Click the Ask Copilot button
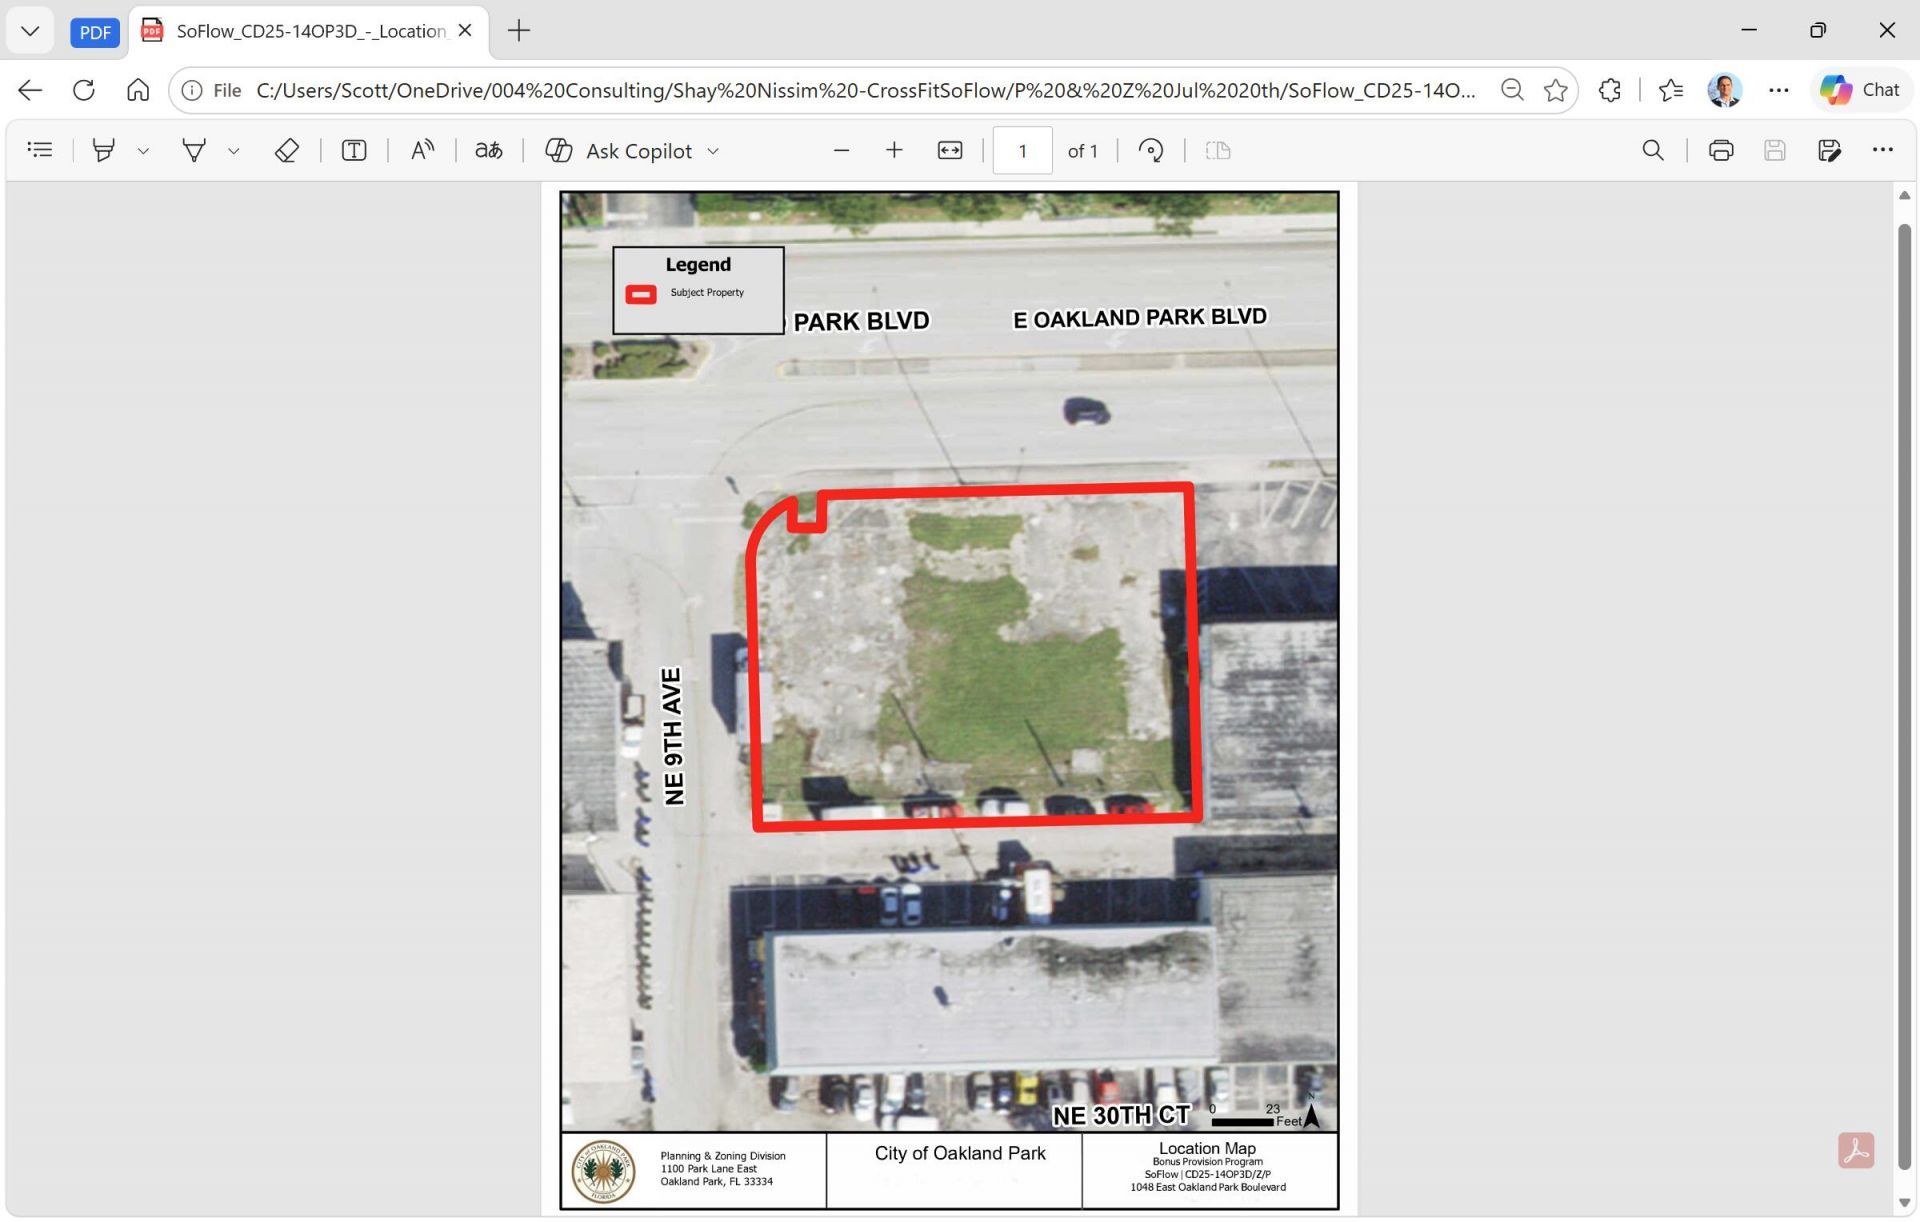 (619, 150)
